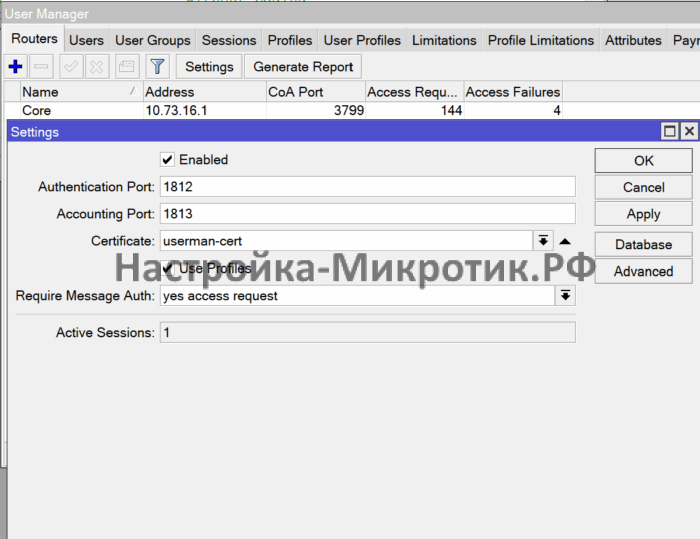Open the Sessions tab
Viewport: 700px width, 539px height.
click(229, 41)
